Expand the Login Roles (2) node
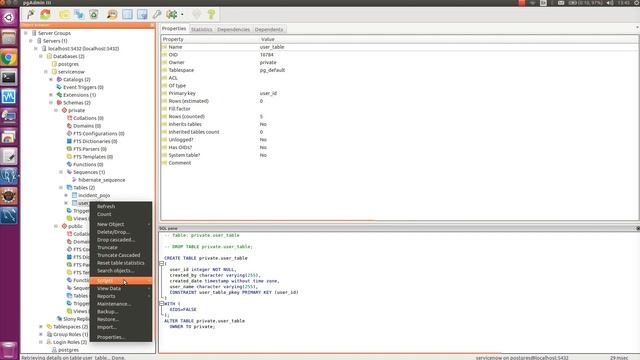The width and height of the screenshot is (640, 360). click(41, 342)
